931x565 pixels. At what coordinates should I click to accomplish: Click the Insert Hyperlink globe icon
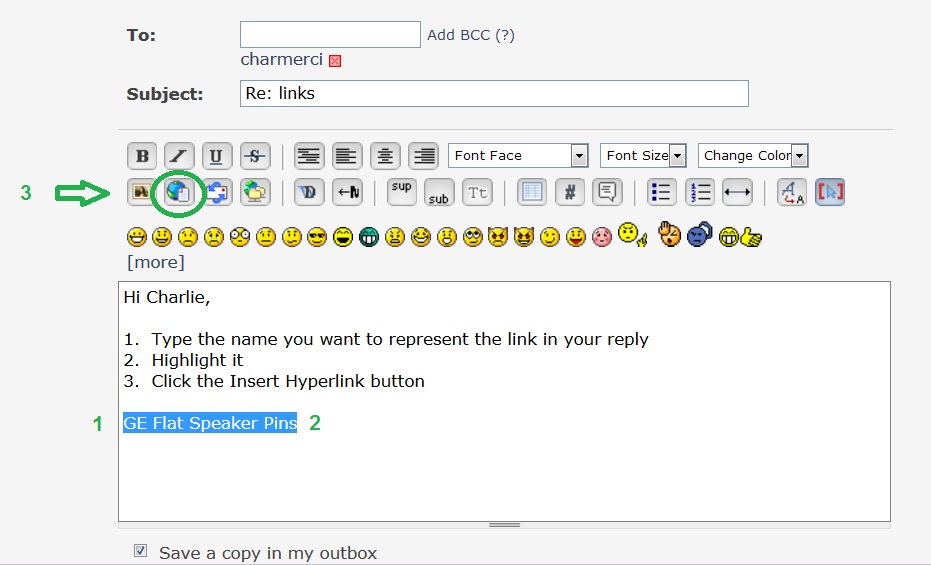(179, 192)
